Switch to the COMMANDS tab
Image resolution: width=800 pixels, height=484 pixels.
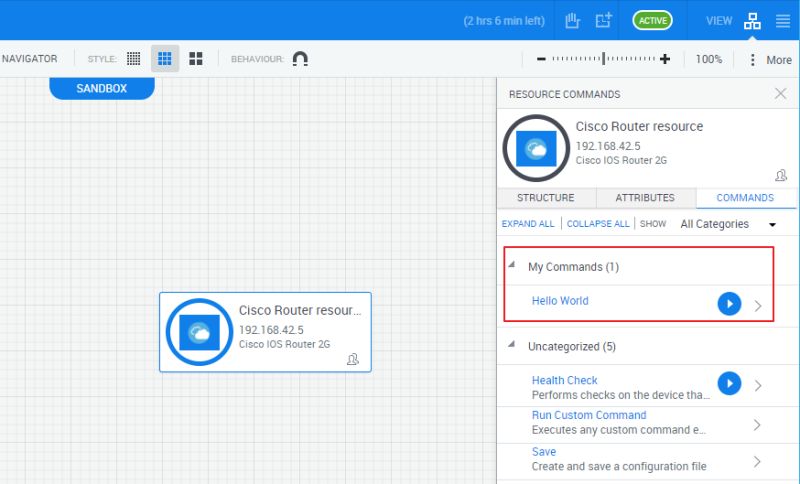pos(745,198)
